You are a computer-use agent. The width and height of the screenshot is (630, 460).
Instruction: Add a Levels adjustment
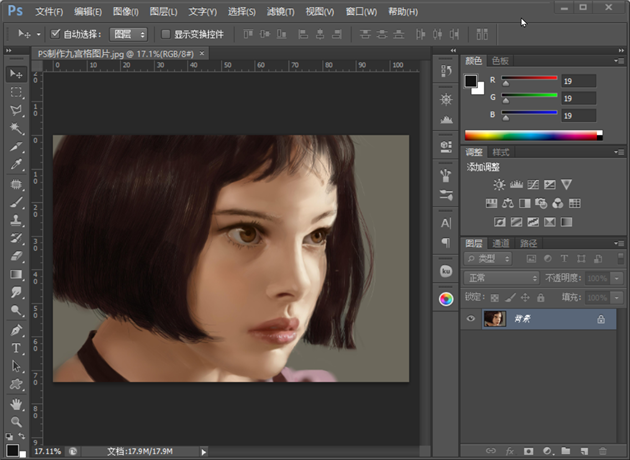pos(516,185)
